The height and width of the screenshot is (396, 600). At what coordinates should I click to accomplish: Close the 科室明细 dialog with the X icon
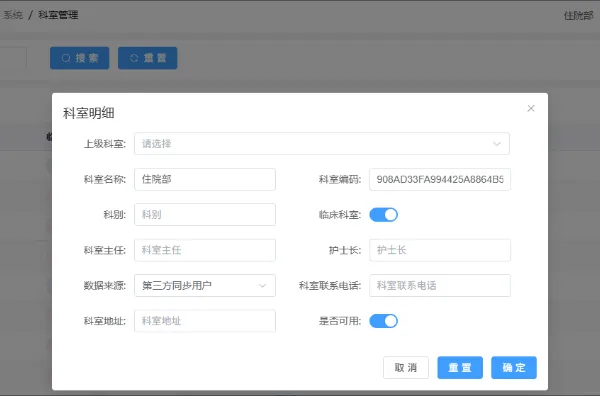coord(531,108)
